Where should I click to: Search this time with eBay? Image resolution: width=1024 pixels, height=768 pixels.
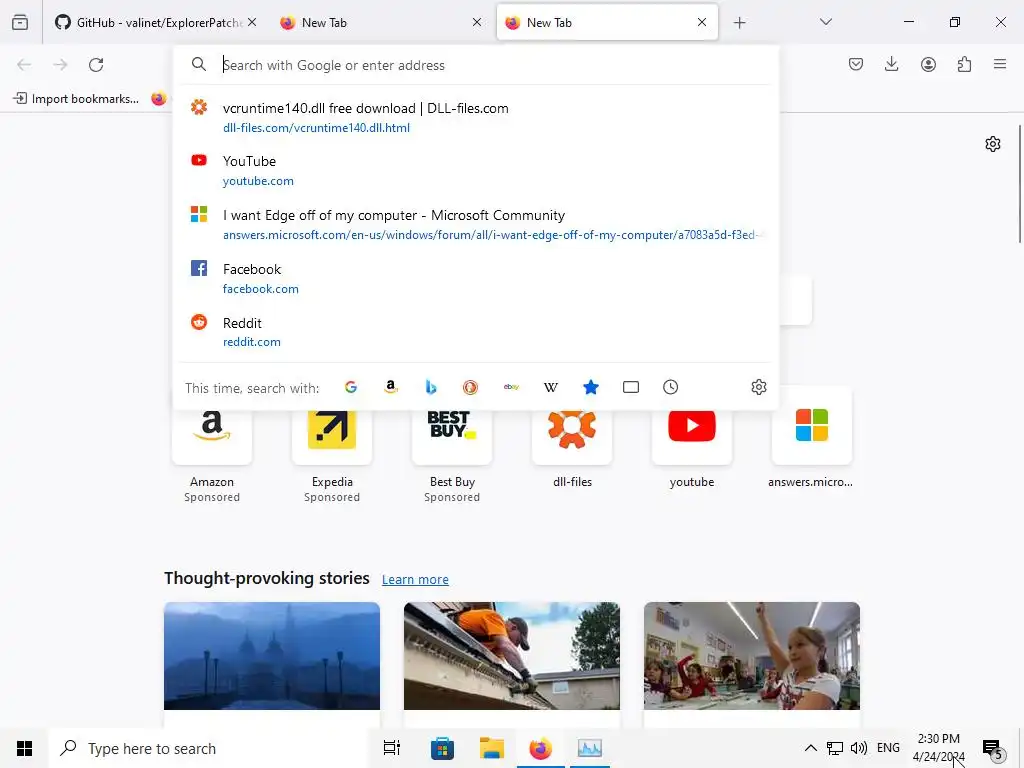[x=511, y=387]
